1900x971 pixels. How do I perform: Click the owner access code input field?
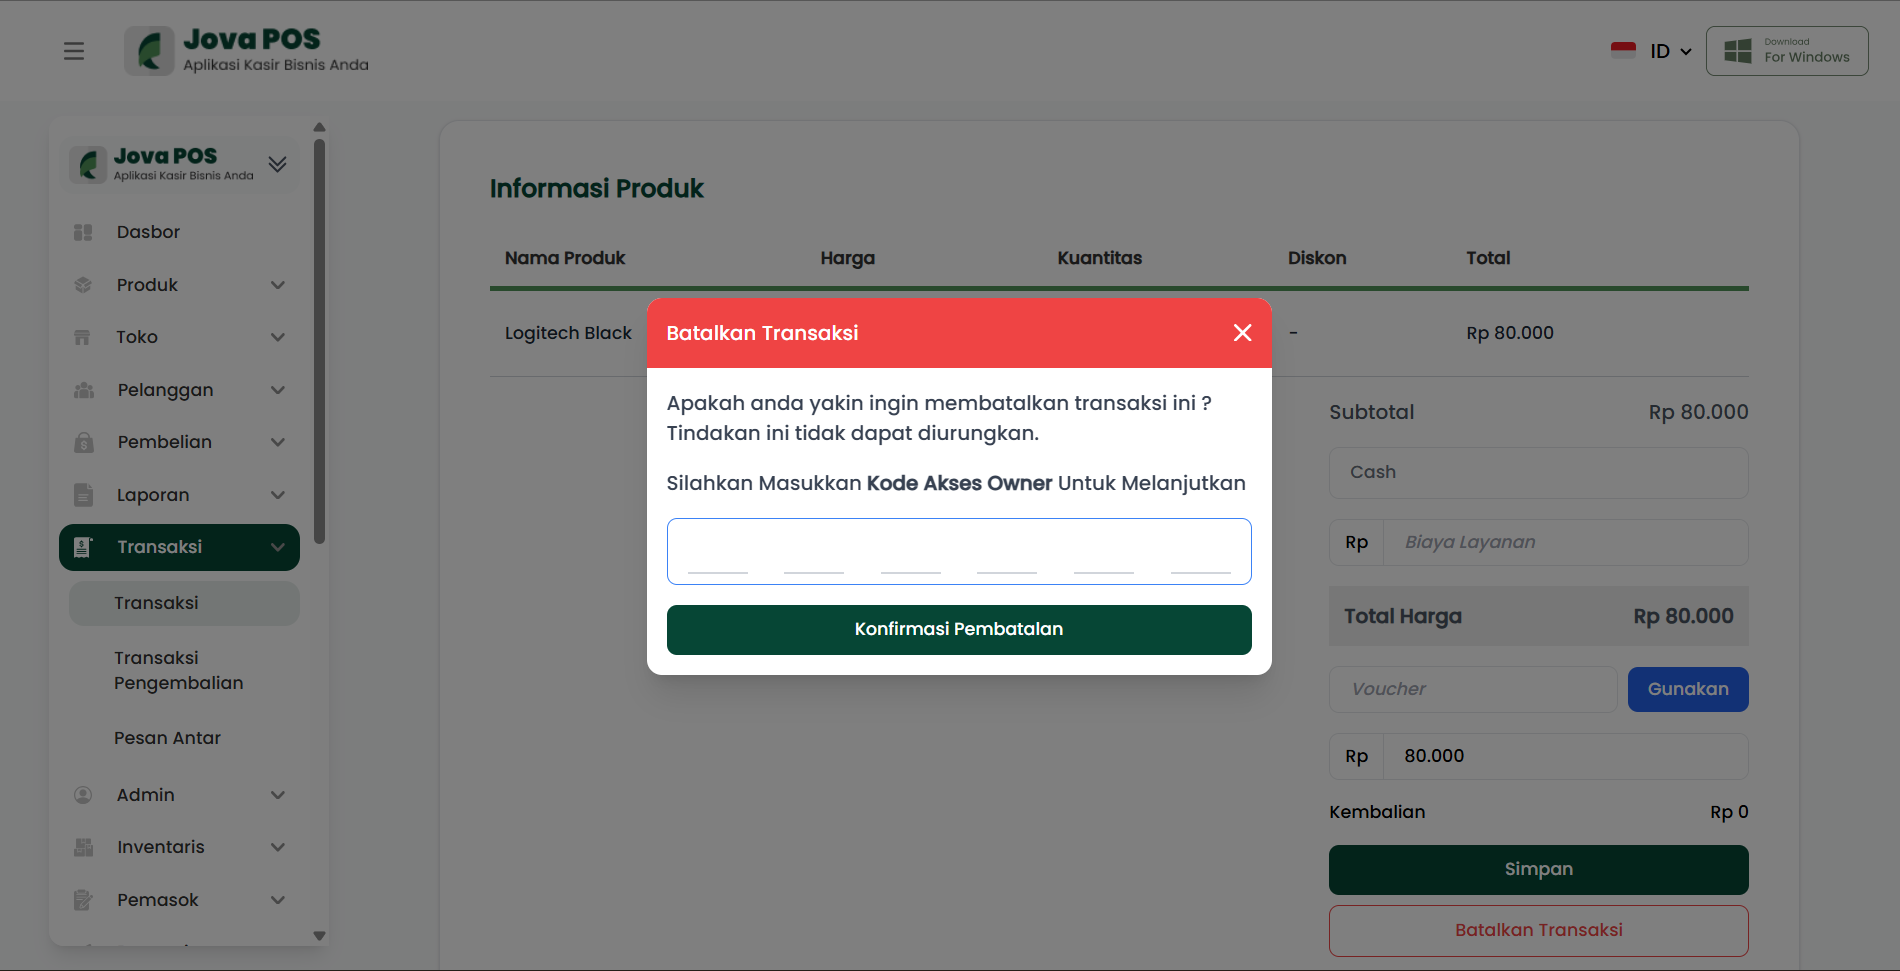[958, 551]
